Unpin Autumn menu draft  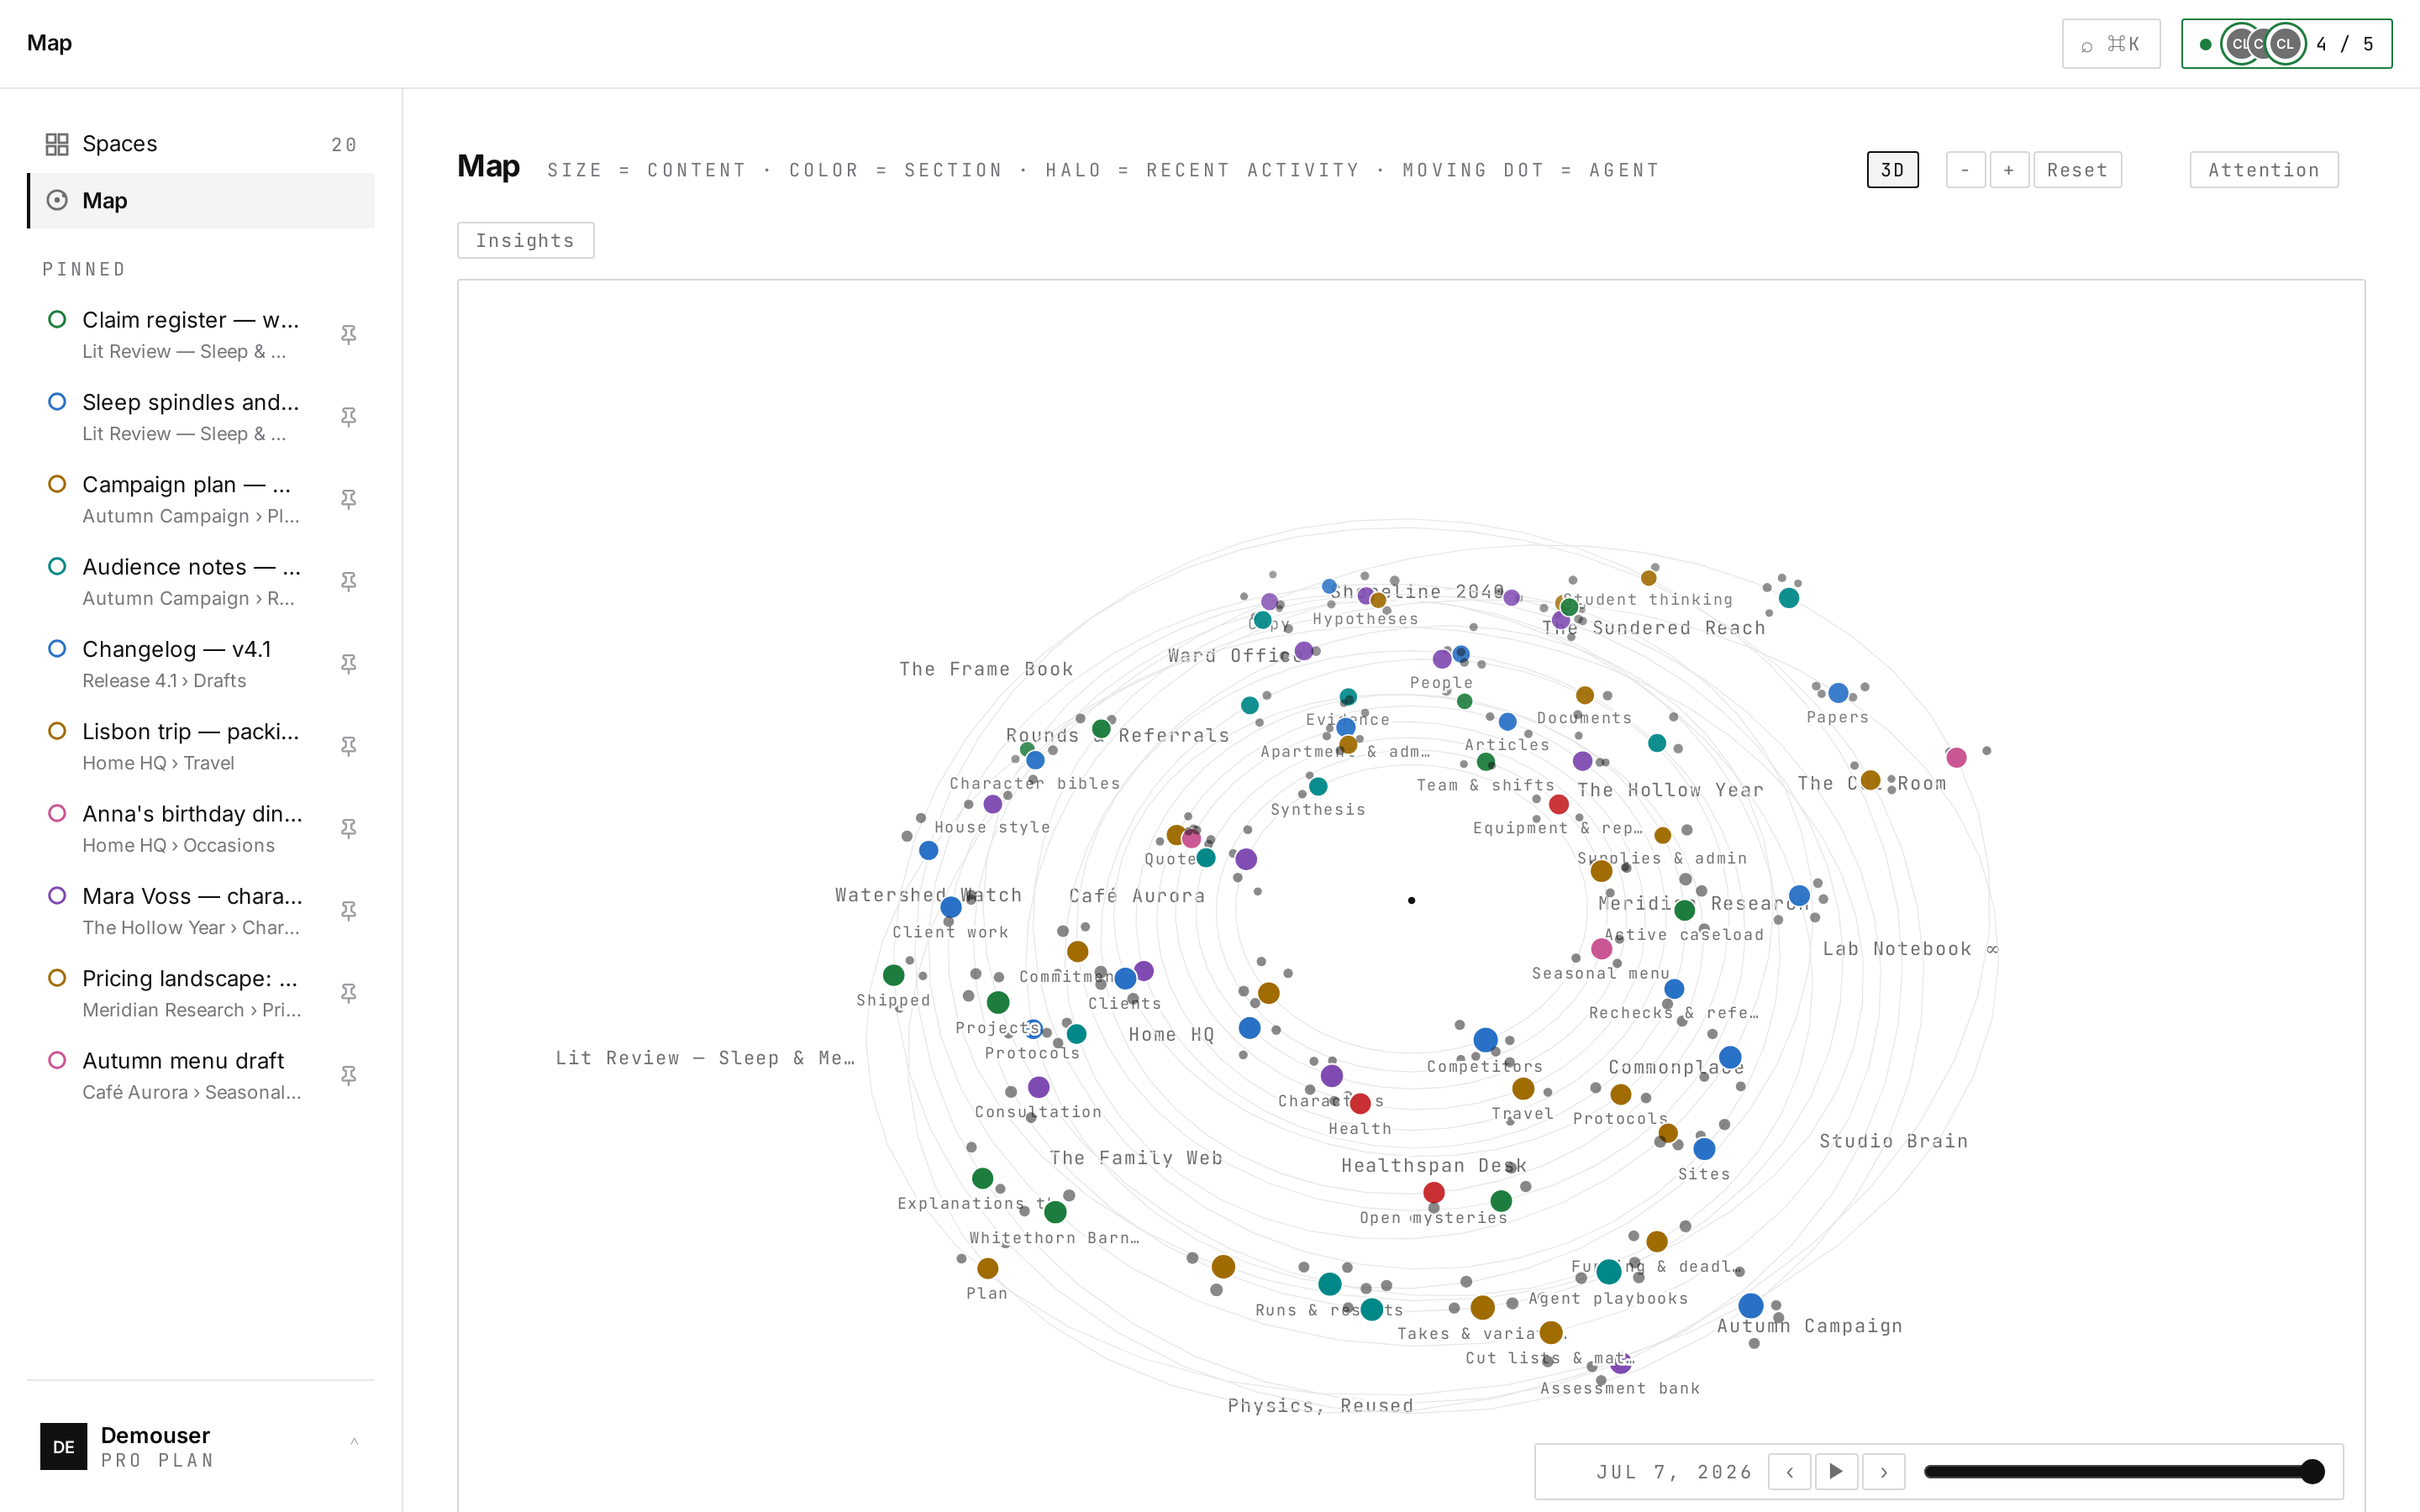(348, 1076)
